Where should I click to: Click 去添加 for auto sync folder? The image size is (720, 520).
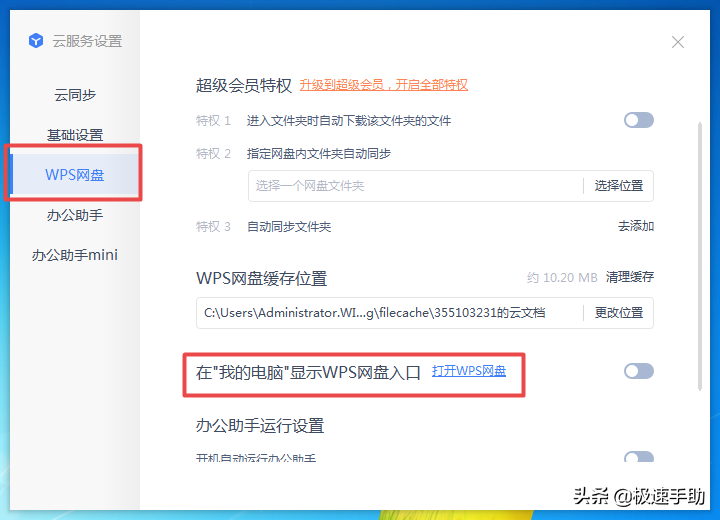636,226
